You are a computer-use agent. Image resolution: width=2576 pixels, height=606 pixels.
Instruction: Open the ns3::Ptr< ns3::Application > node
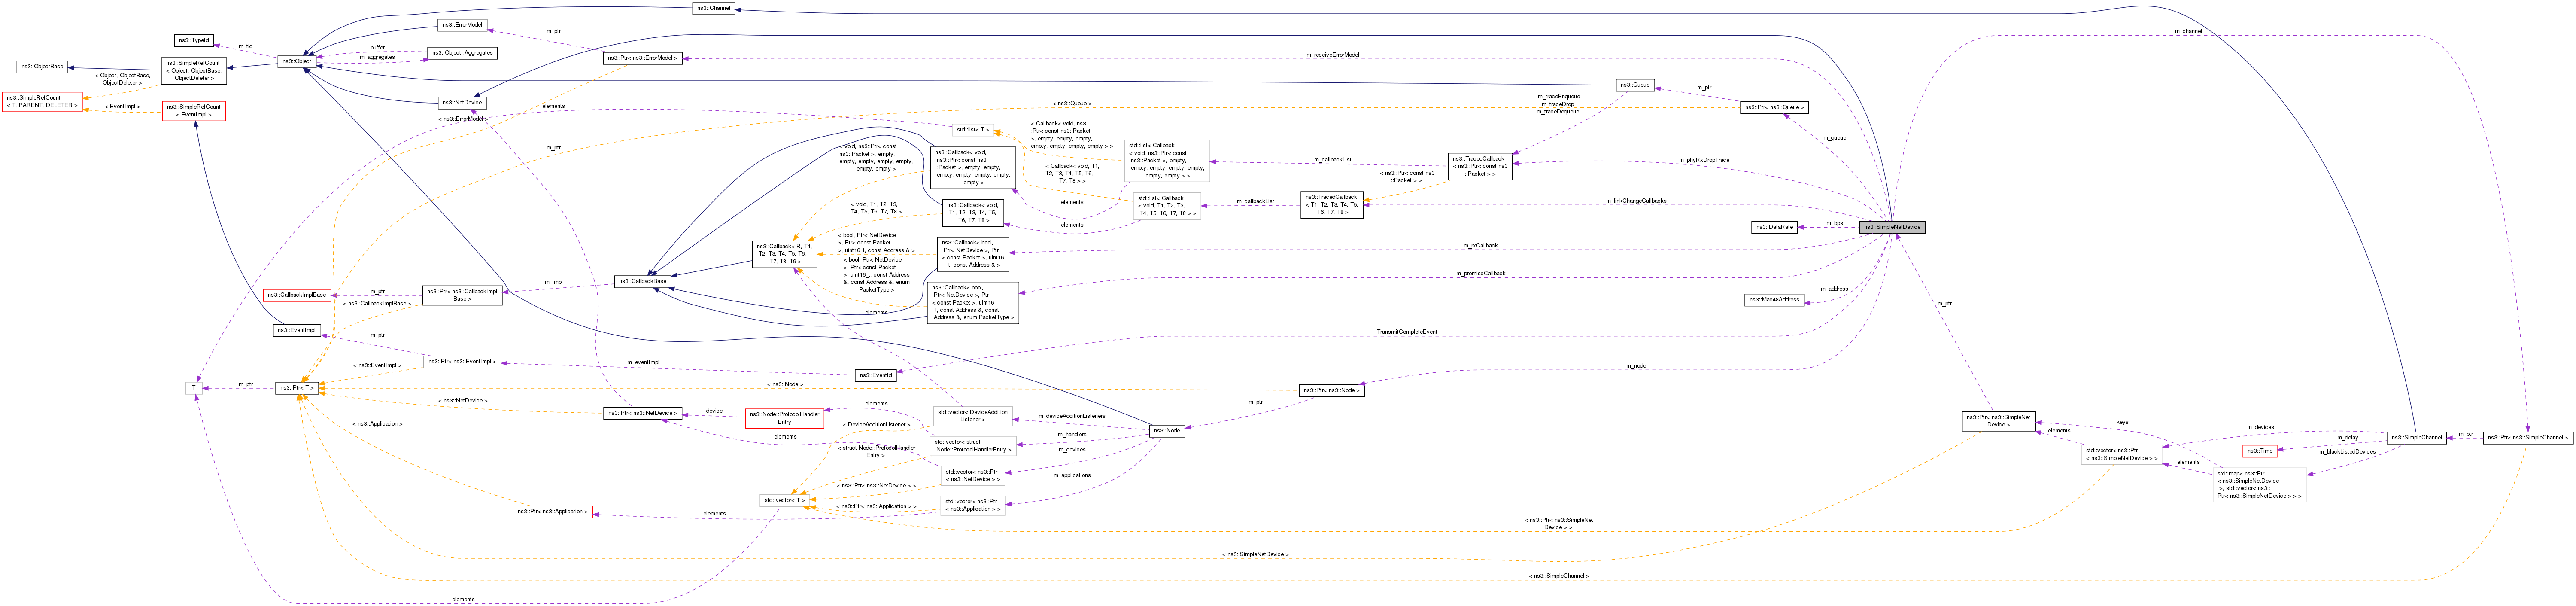553,511
